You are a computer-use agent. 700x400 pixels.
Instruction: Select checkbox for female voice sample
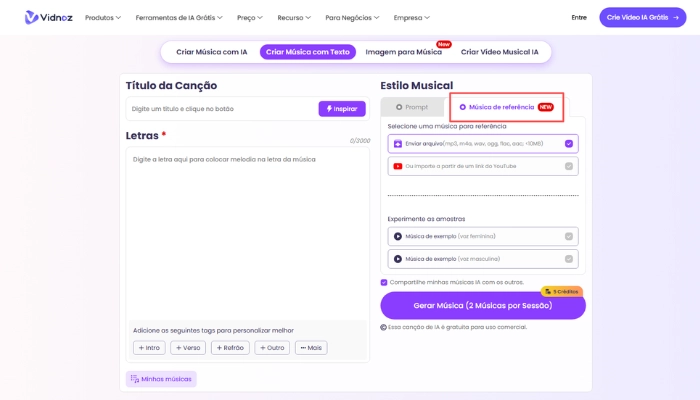pyautogui.click(x=569, y=236)
